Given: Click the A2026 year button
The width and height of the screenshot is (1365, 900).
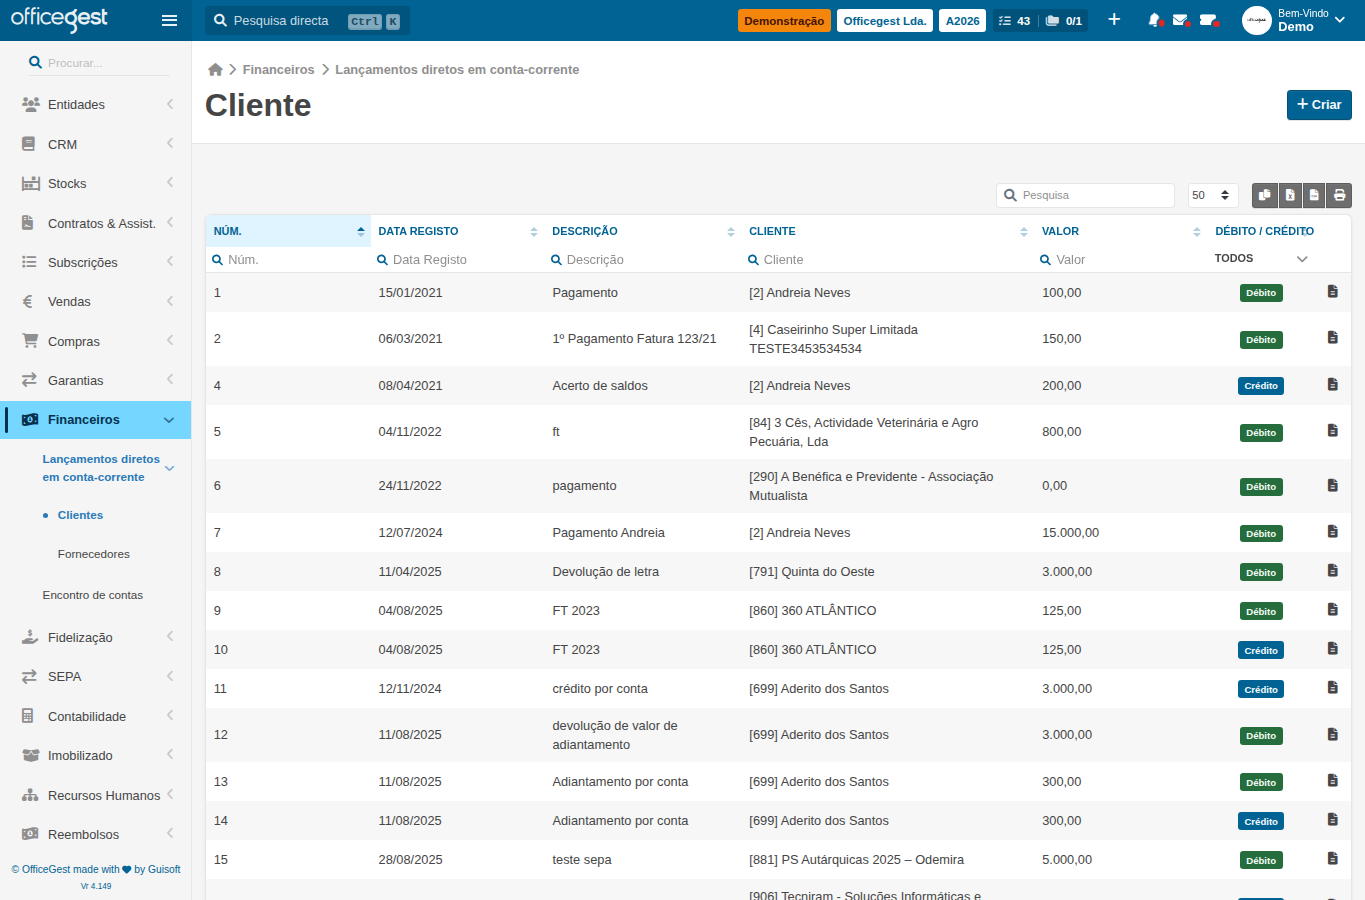Looking at the screenshot, I should tap(962, 20).
